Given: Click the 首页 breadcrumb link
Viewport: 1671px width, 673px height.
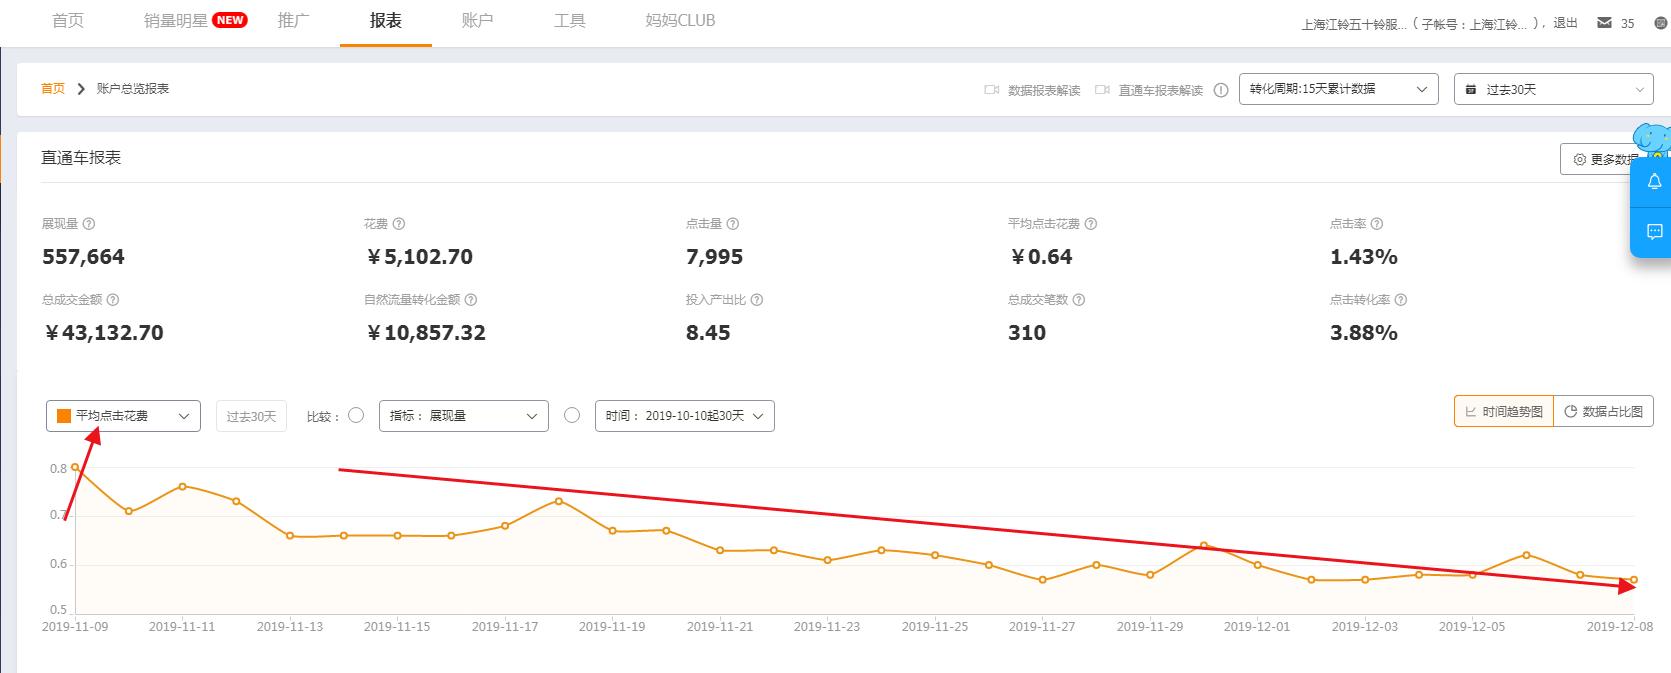Looking at the screenshot, I should 53,89.
